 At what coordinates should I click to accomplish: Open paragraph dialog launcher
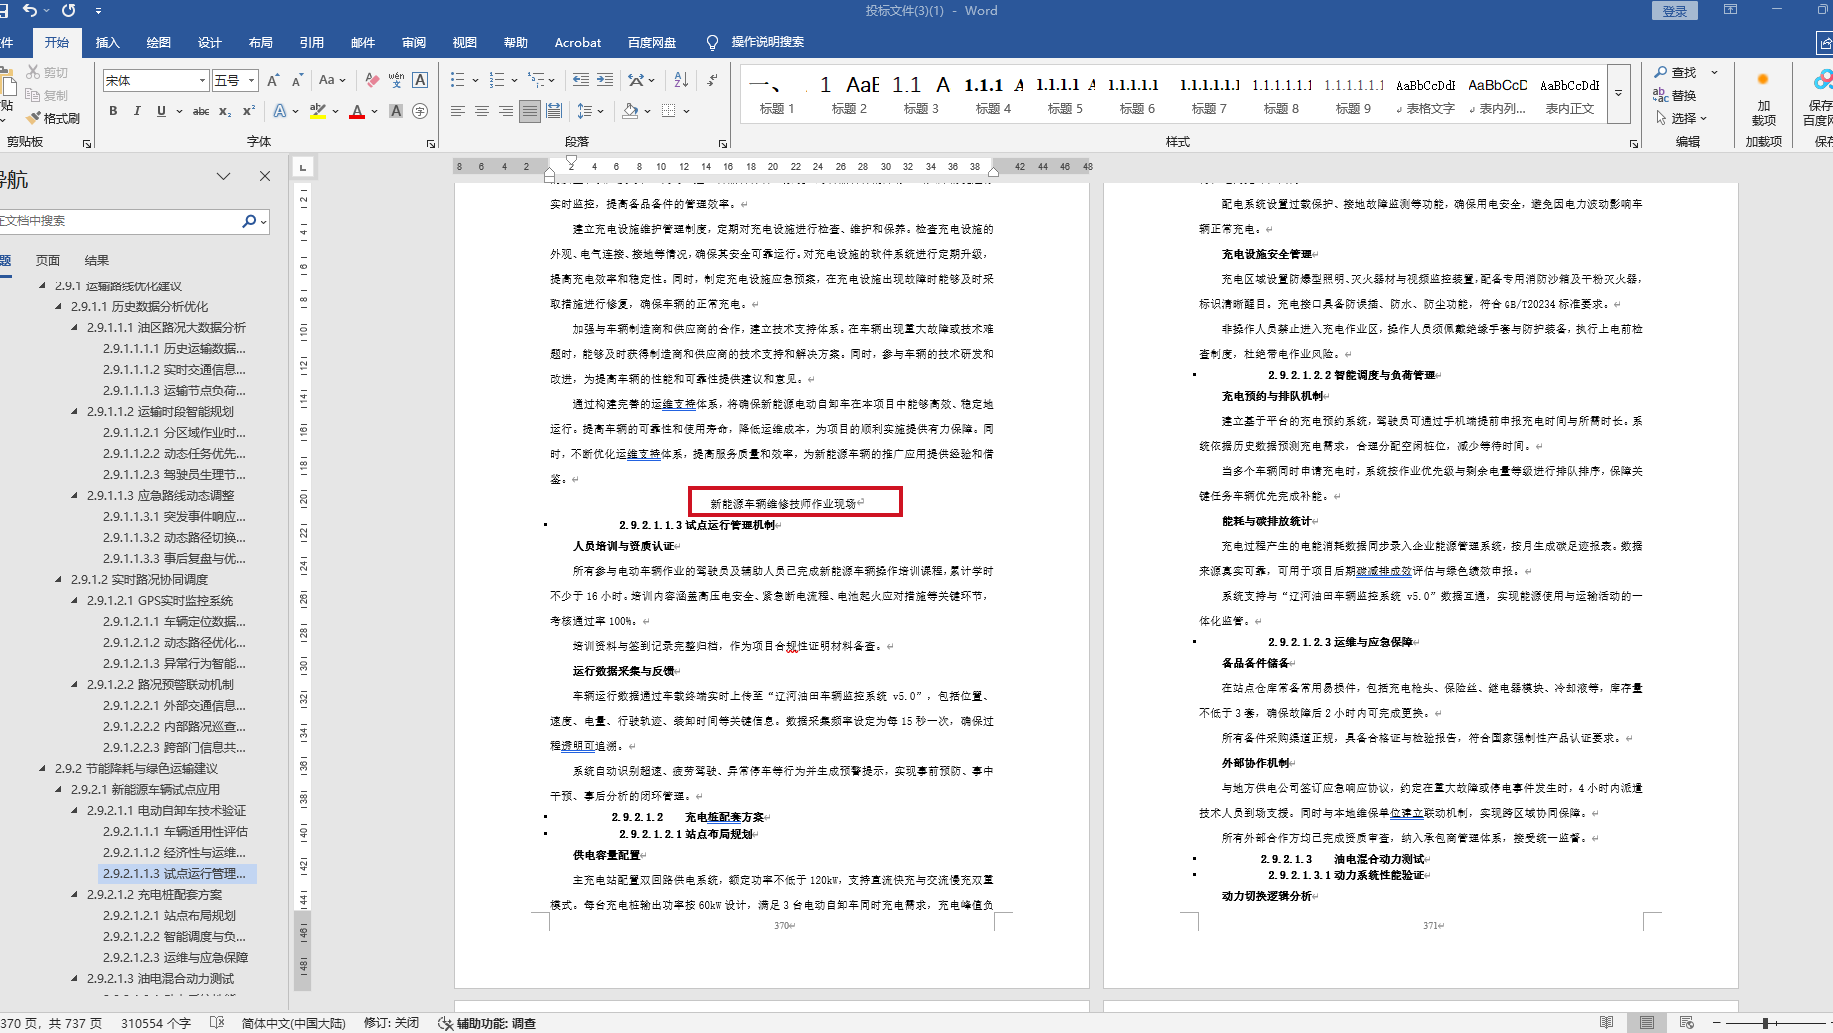(x=723, y=144)
